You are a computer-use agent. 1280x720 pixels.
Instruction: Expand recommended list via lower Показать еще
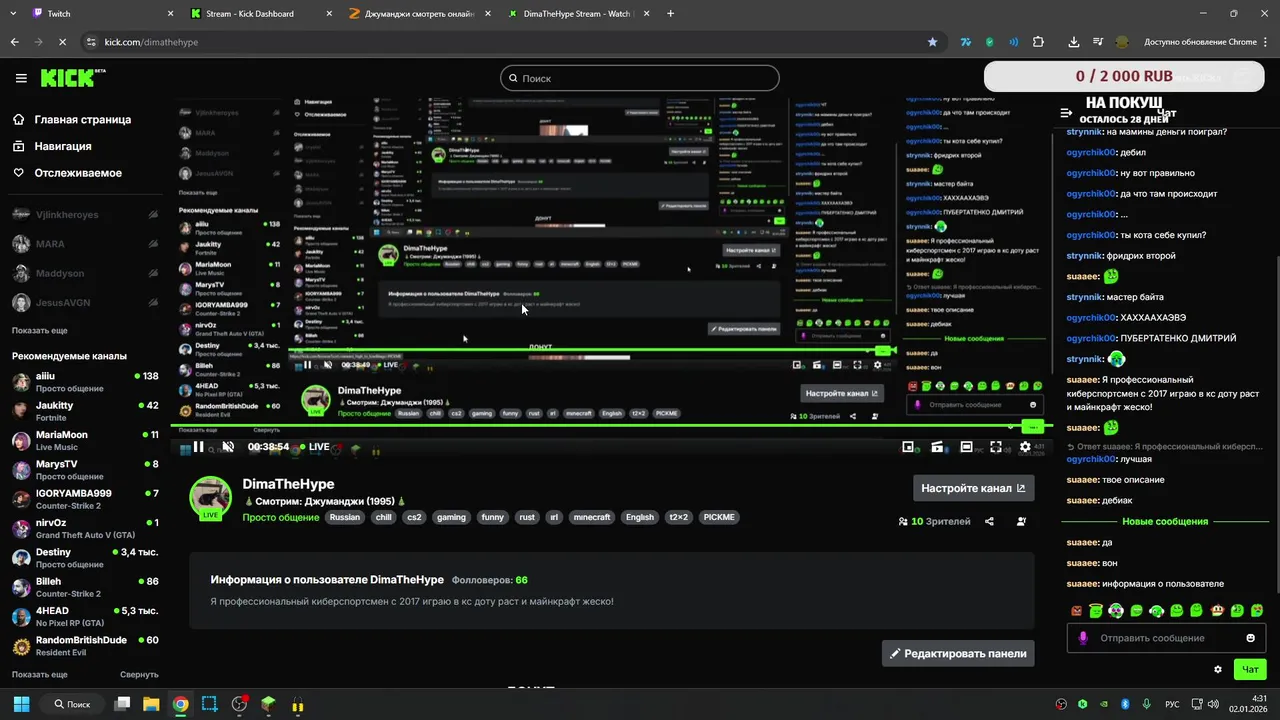(40, 674)
